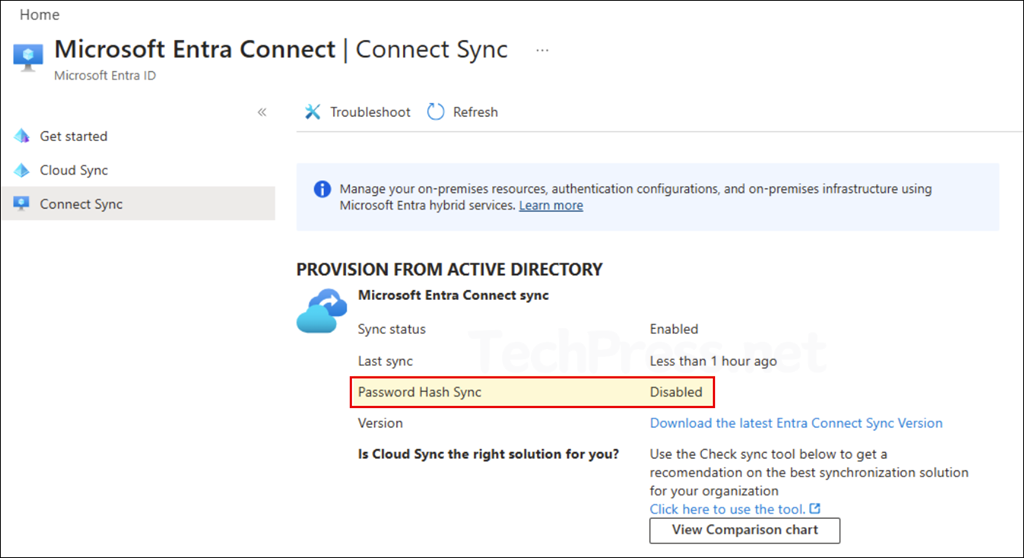
Task: Click the Connect Sync page title
Action: (432, 50)
